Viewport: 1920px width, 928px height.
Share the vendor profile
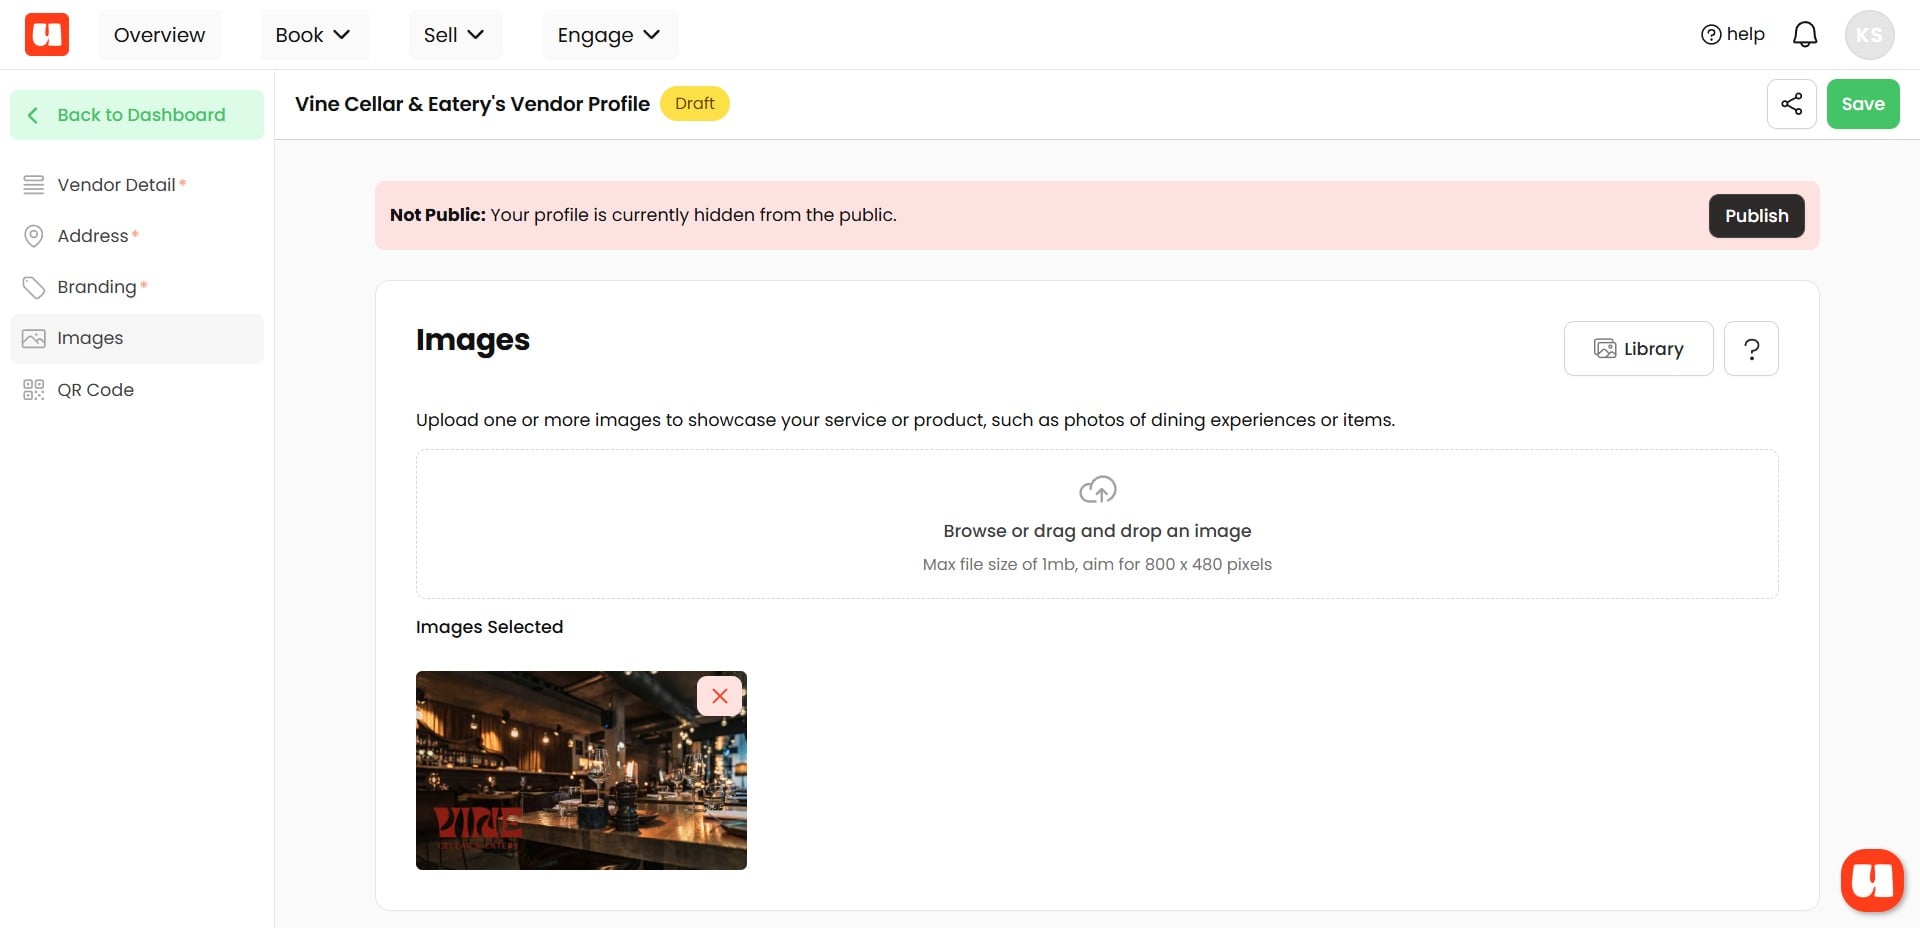pos(1792,103)
